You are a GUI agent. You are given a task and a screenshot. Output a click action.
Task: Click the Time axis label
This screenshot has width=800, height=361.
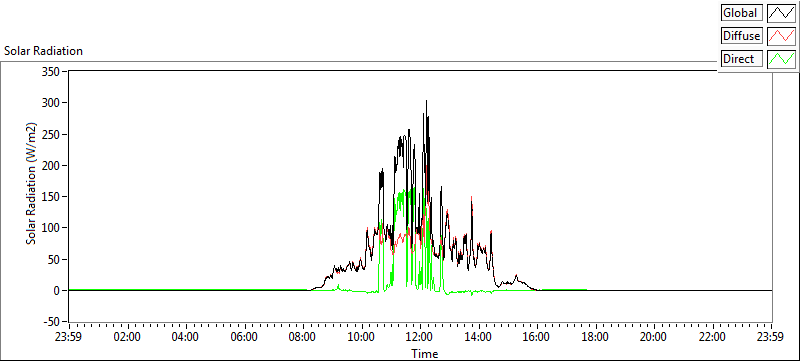click(x=424, y=354)
